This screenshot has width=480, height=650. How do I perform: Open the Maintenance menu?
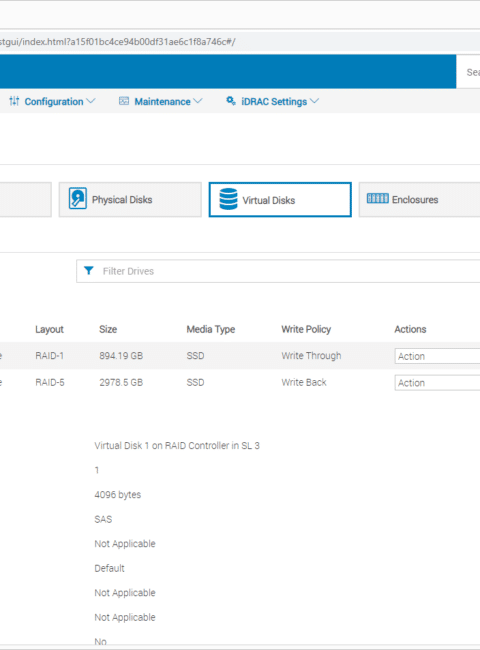tap(161, 102)
